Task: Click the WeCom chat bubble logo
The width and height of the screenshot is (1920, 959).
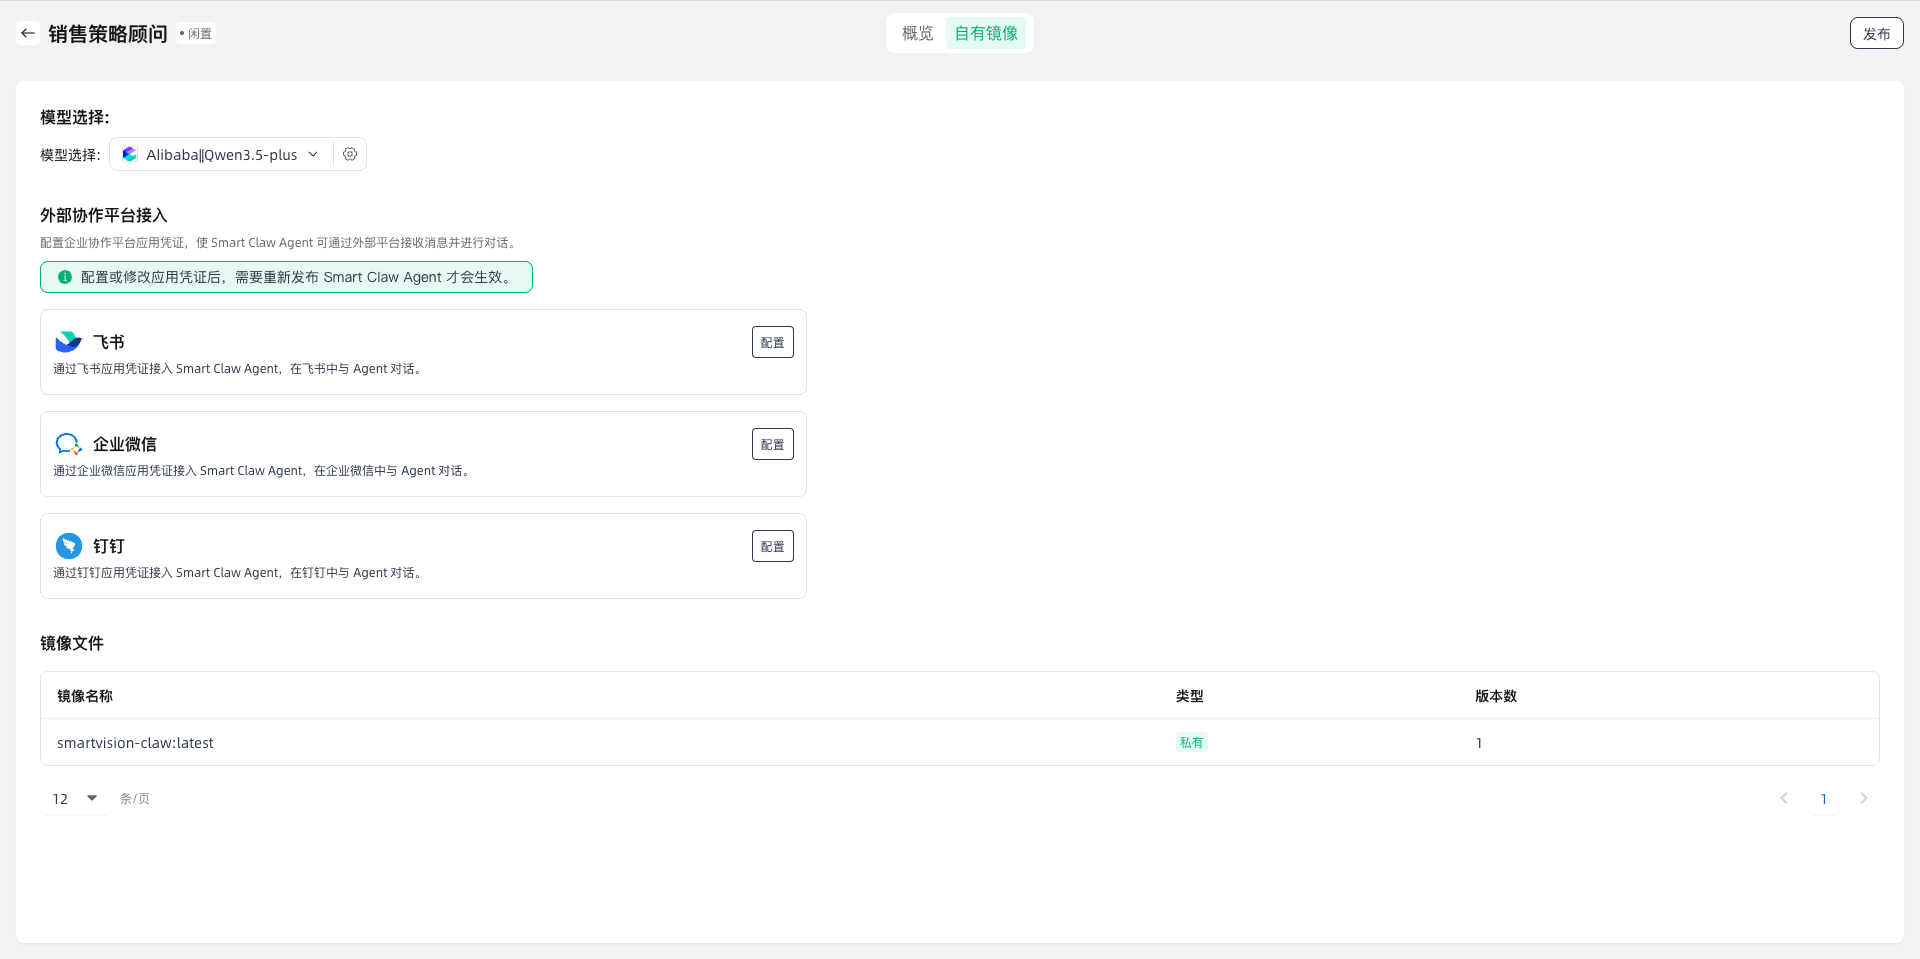Action: [x=68, y=444]
